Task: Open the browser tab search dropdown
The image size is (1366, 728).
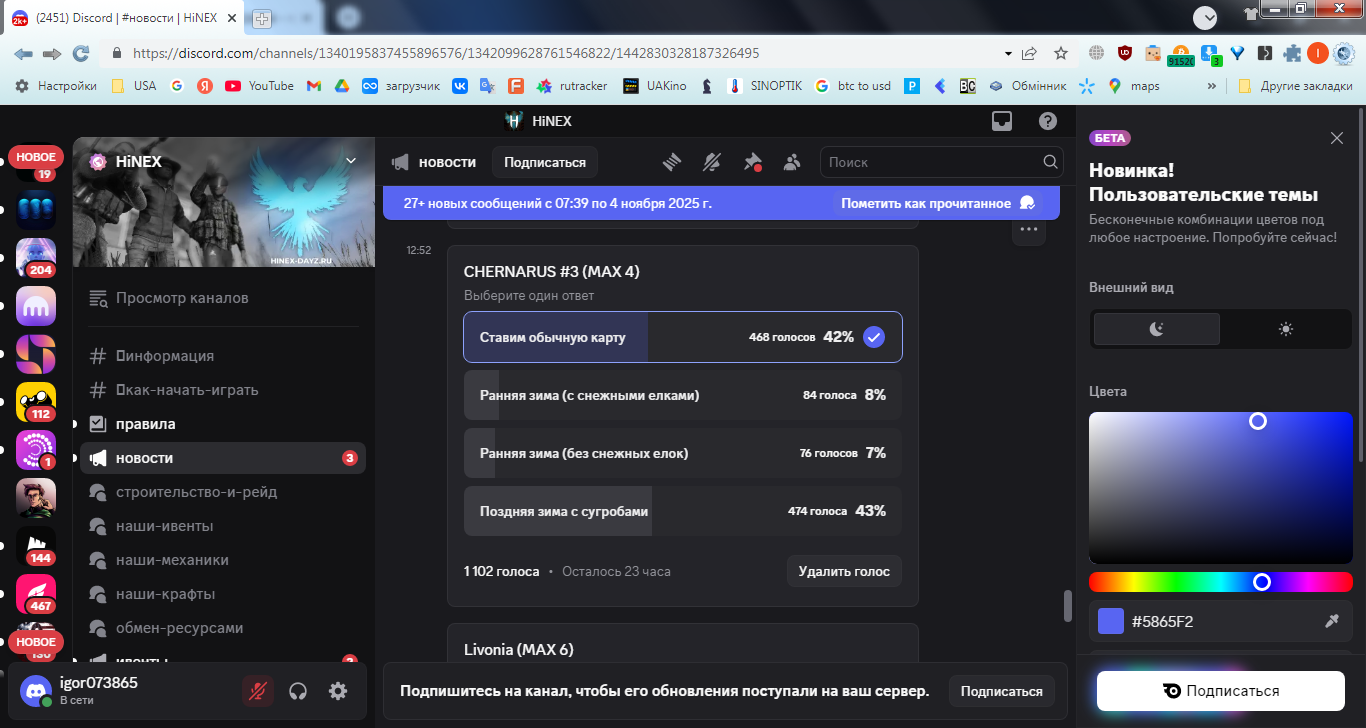Action: coord(1205,17)
